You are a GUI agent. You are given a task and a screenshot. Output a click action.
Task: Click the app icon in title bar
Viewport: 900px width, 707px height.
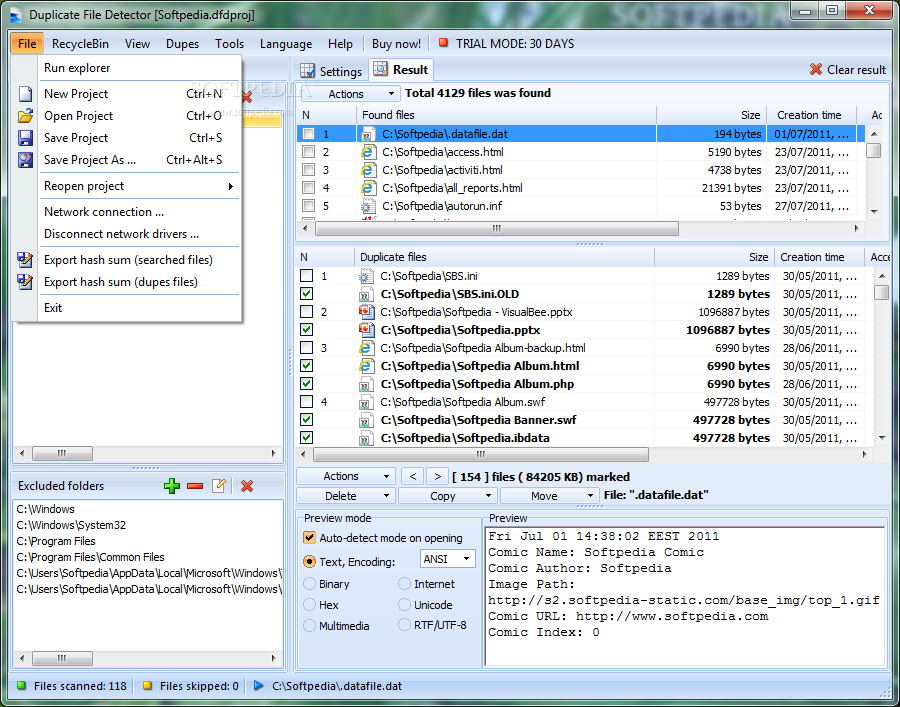pos(15,14)
